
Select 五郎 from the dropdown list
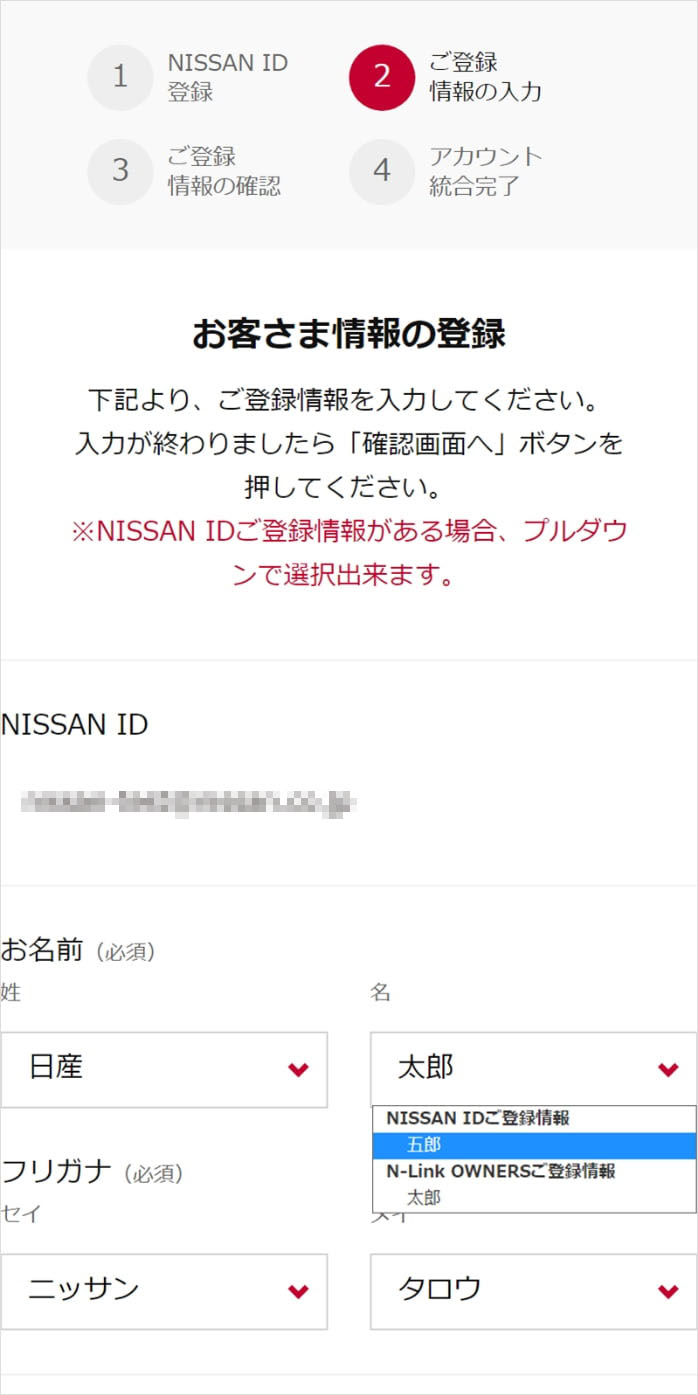(x=534, y=1146)
